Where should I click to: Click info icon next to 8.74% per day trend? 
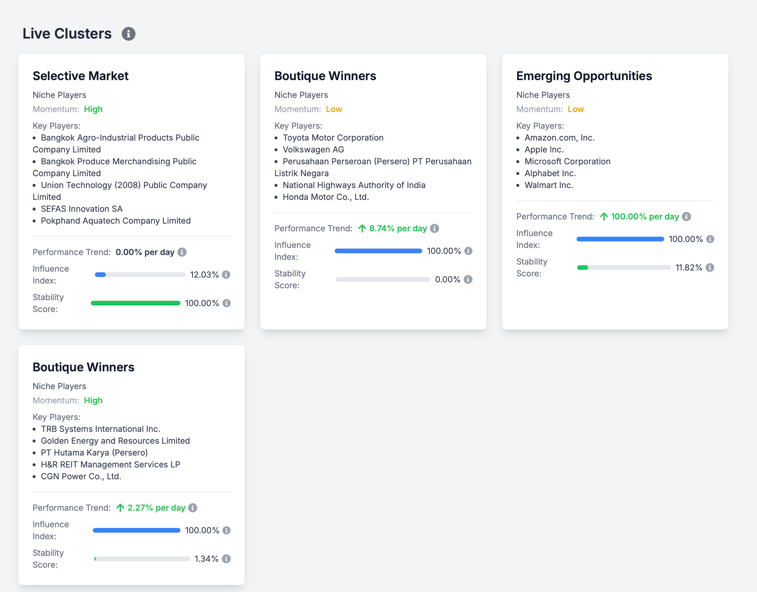click(434, 228)
